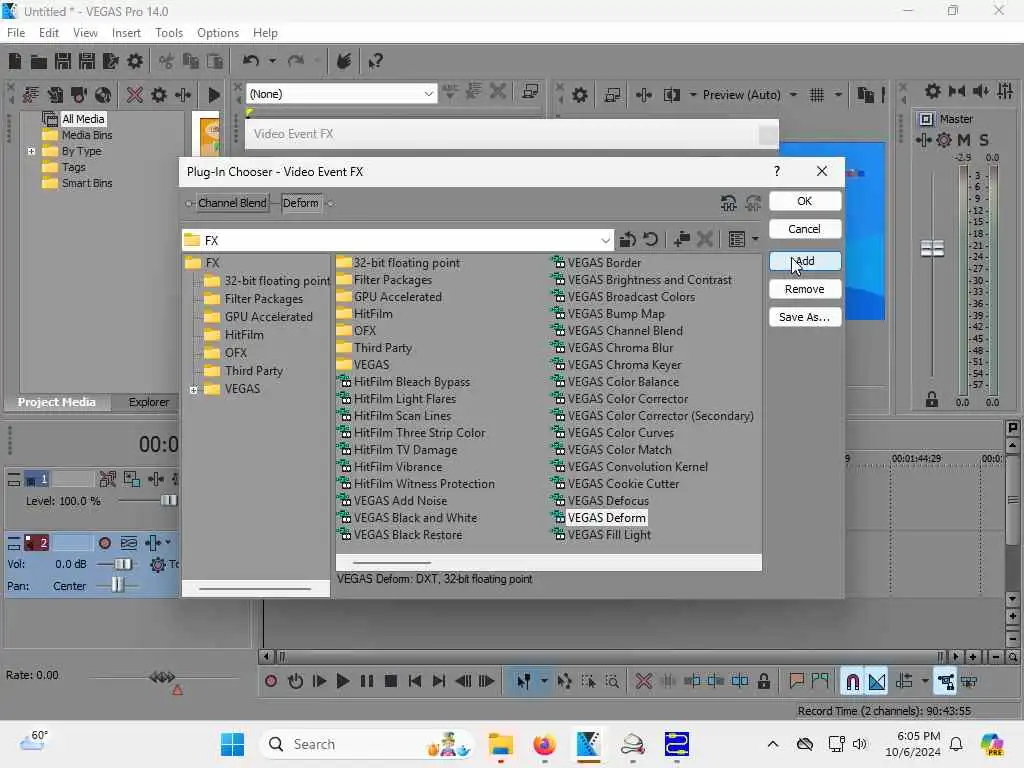Click the Stop button in transport bar

(391, 682)
